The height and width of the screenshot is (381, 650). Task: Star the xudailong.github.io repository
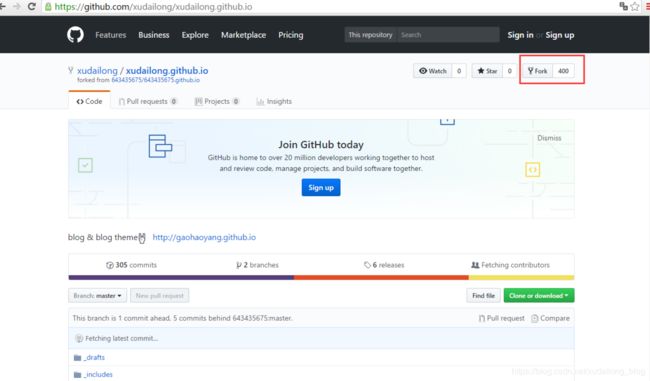coord(488,71)
